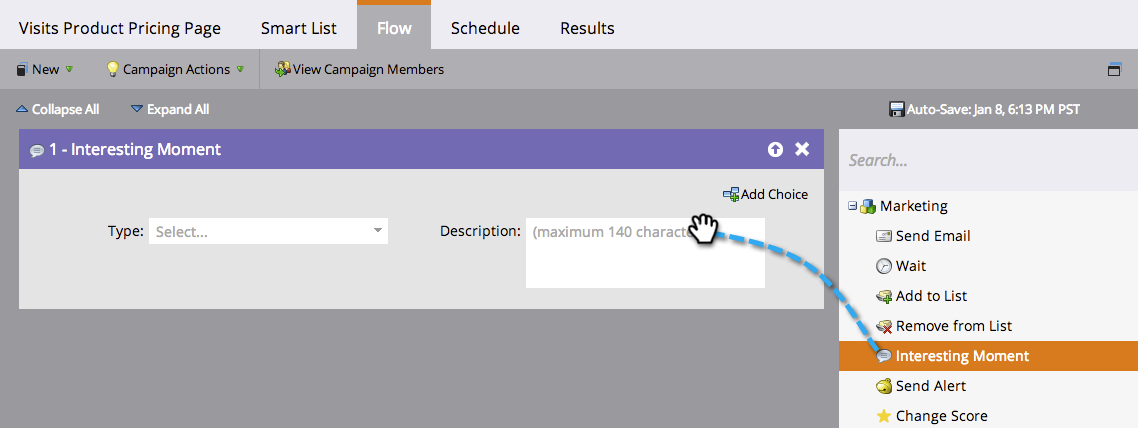The height and width of the screenshot is (428, 1138).
Task: Switch to the Smart List tab
Action: click(299, 28)
